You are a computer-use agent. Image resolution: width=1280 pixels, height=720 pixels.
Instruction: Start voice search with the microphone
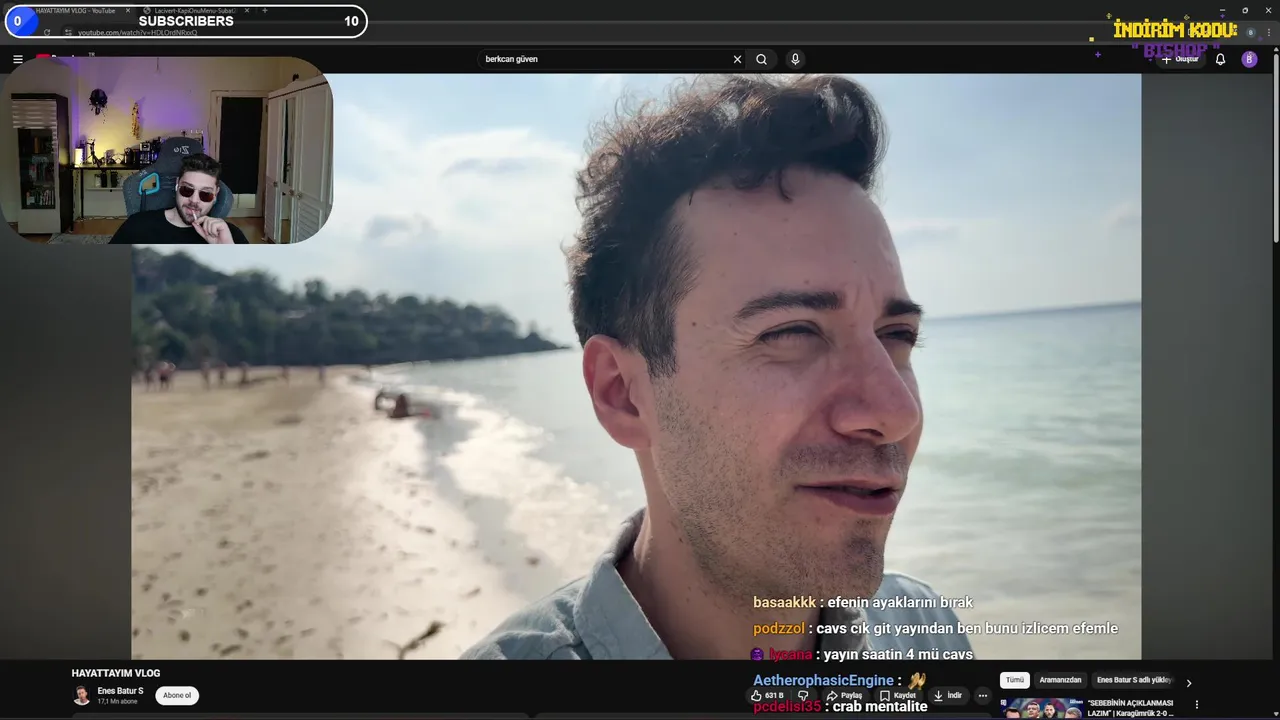point(795,59)
